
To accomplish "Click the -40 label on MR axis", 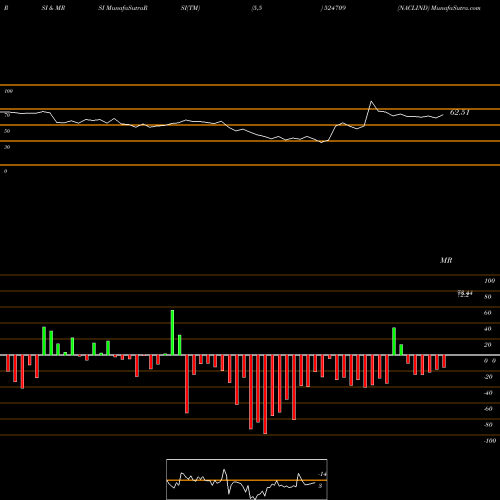I will click(x=488, y=393).
